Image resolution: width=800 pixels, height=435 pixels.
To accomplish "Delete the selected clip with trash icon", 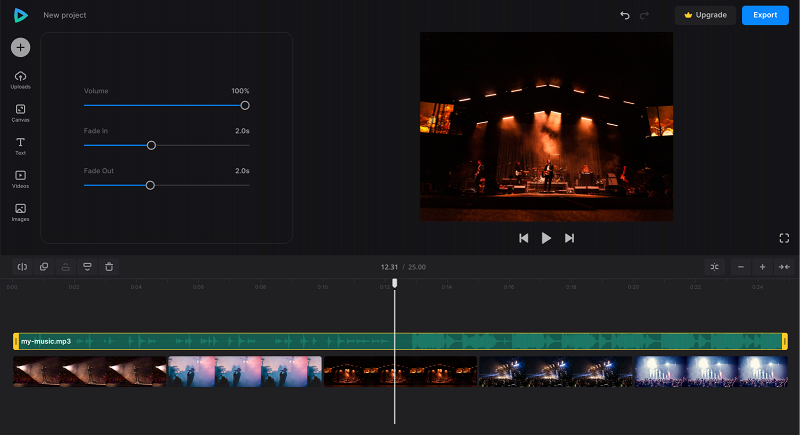I will click(x=109, y=267).
